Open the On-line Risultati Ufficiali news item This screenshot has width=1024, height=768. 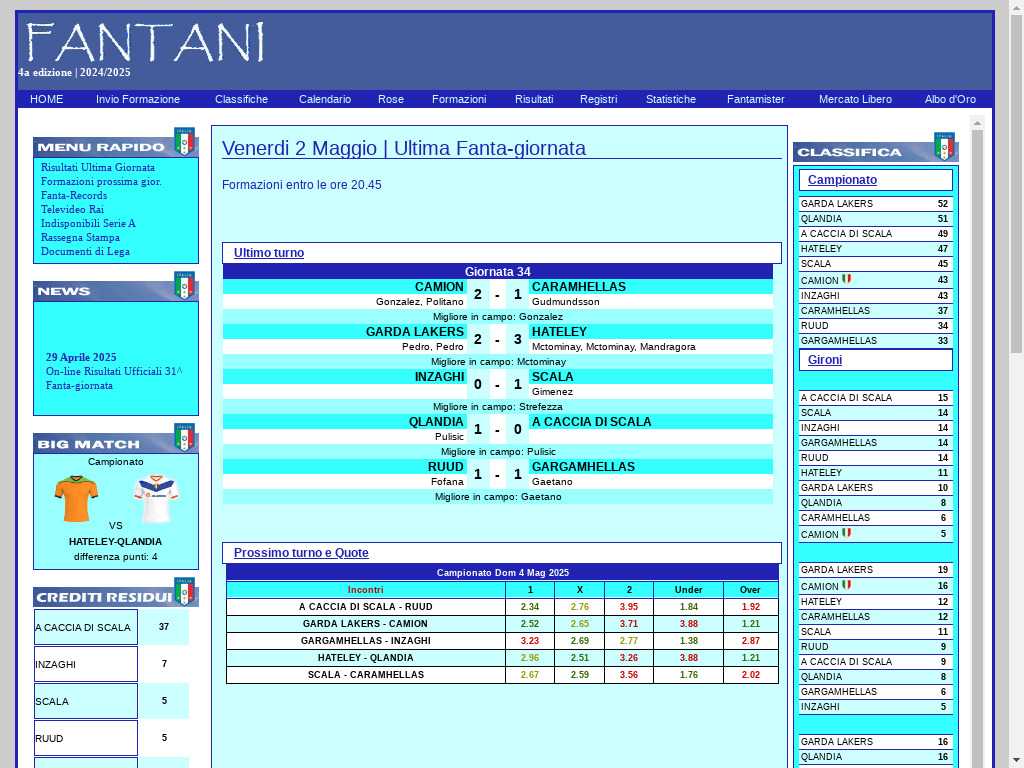(114, 378)
